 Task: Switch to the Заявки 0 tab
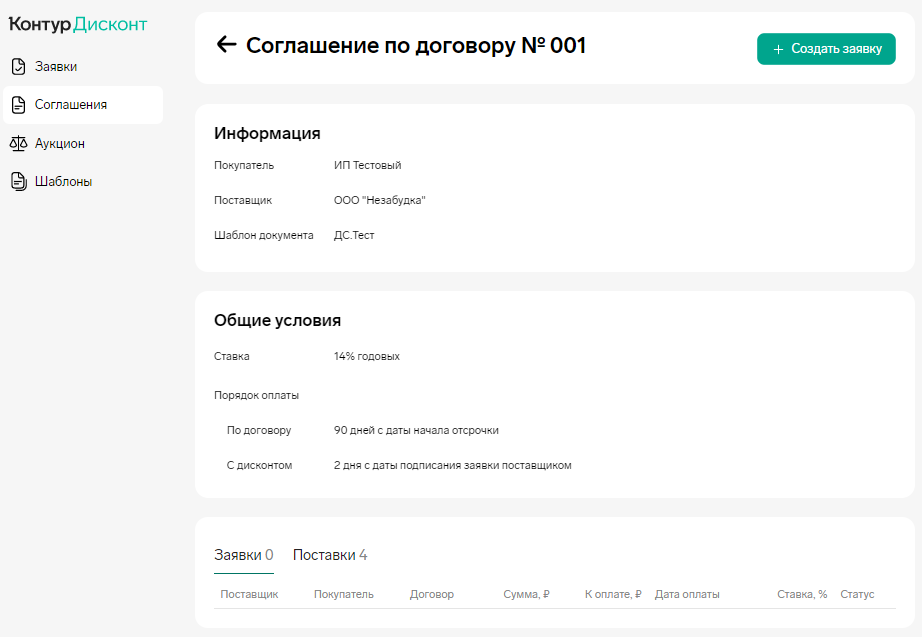243,555
